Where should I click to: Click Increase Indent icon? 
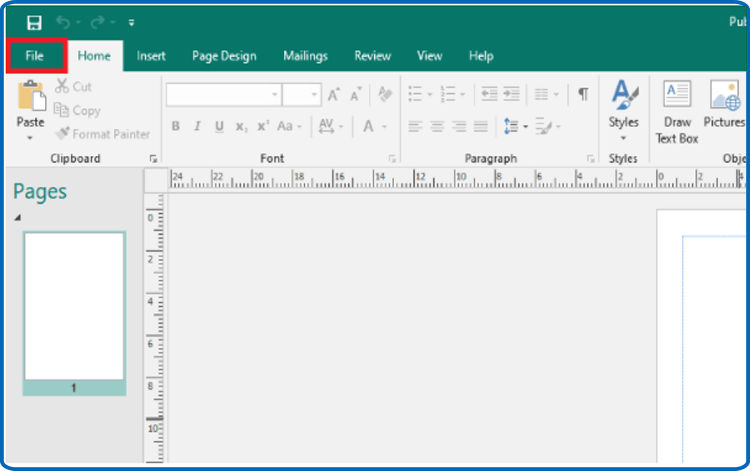[511, 94]
